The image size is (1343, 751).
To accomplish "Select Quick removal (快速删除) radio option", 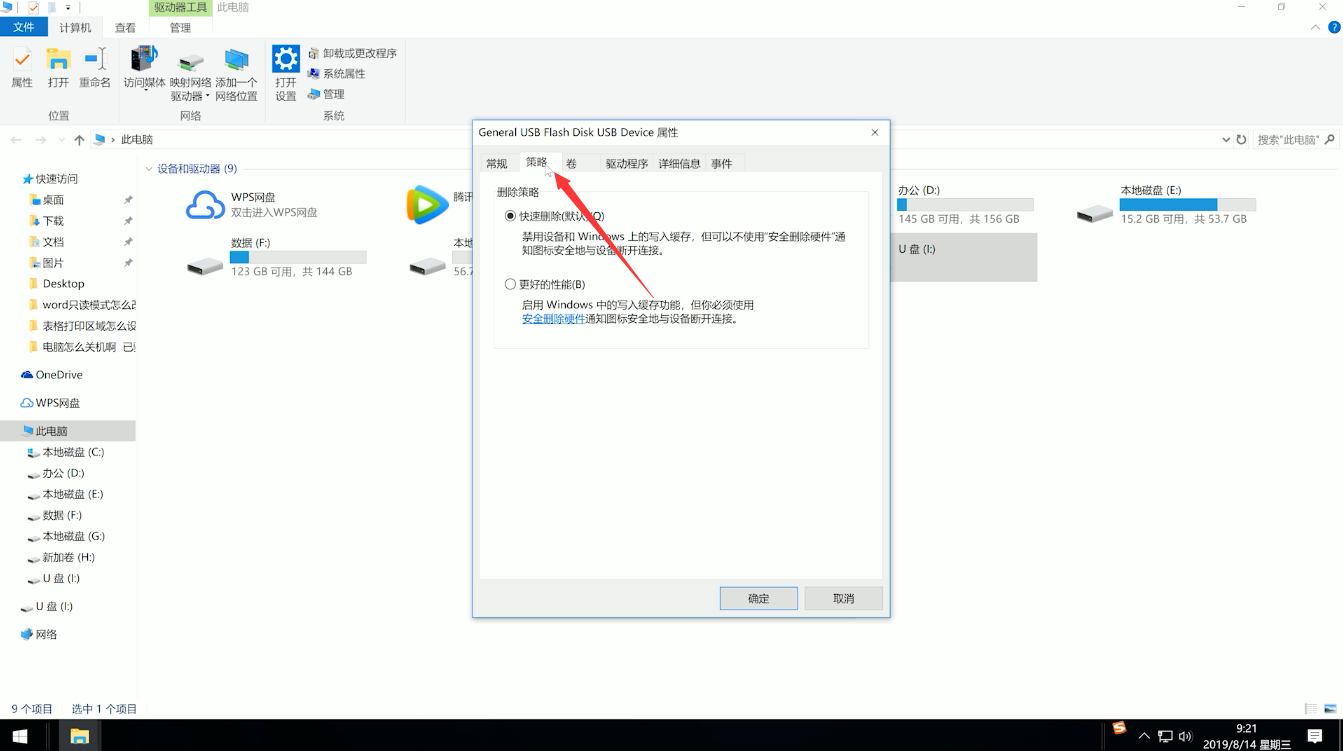I will 511,216.
